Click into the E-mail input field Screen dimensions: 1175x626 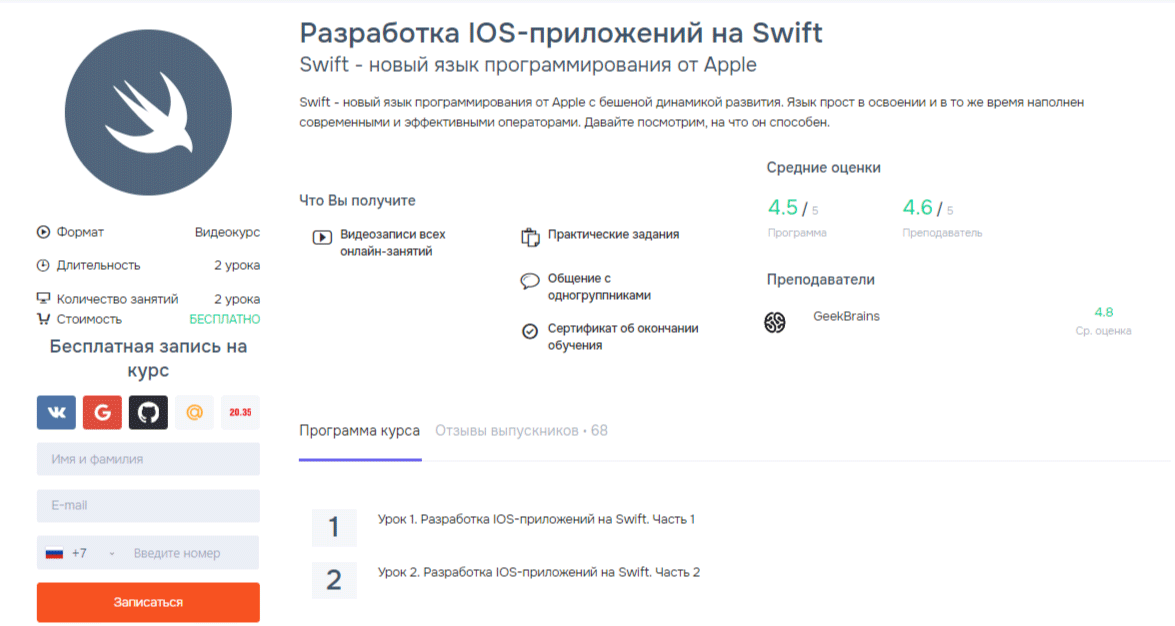[148, 506]
